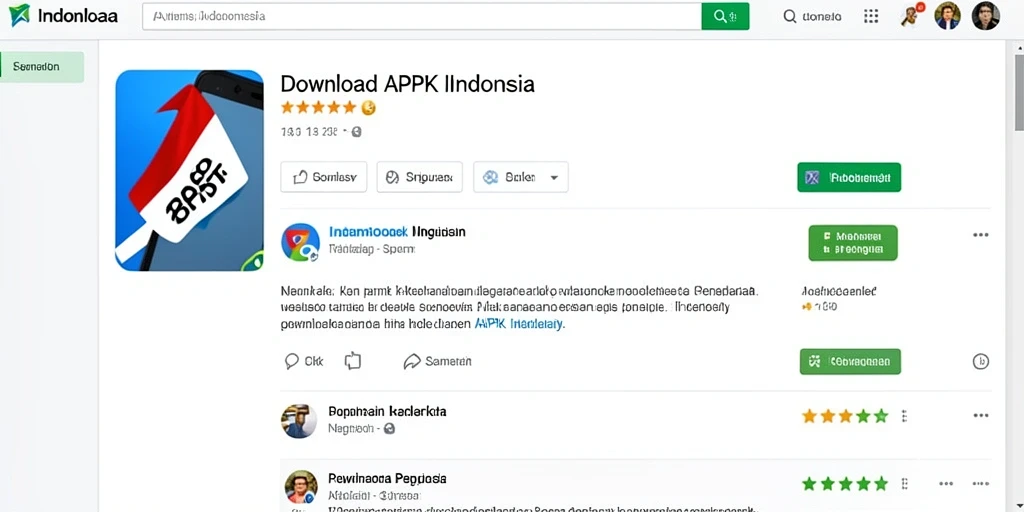Screen dimensions: 1024x512
Task: Click the Aoehcoaenled text beside description
Action: click(x=839, y=291)
